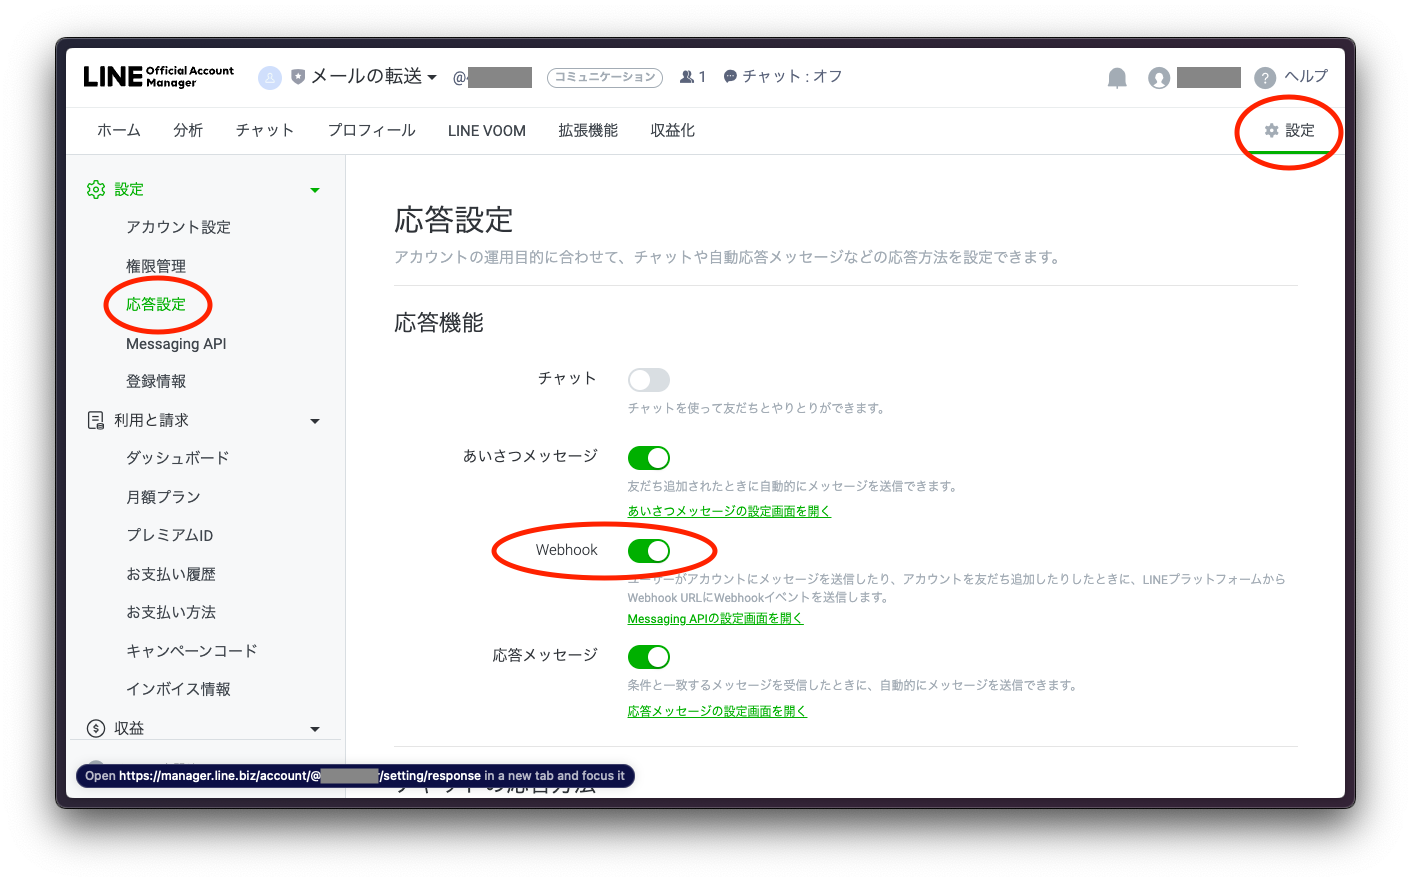1411x882 pixels.
Task: Open あいさつメッセージの設定画面を開く link
Action: pyautogui.click(x=728, y=510)
